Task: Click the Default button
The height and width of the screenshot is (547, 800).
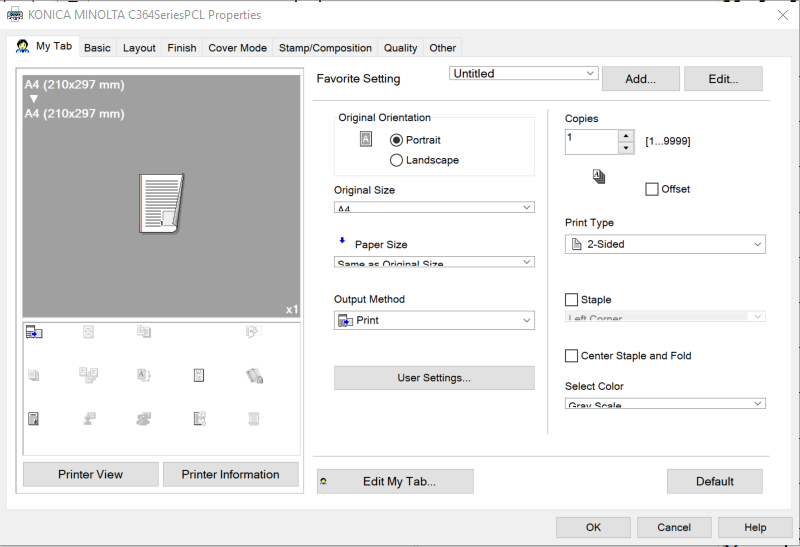Action: (715, 481)
